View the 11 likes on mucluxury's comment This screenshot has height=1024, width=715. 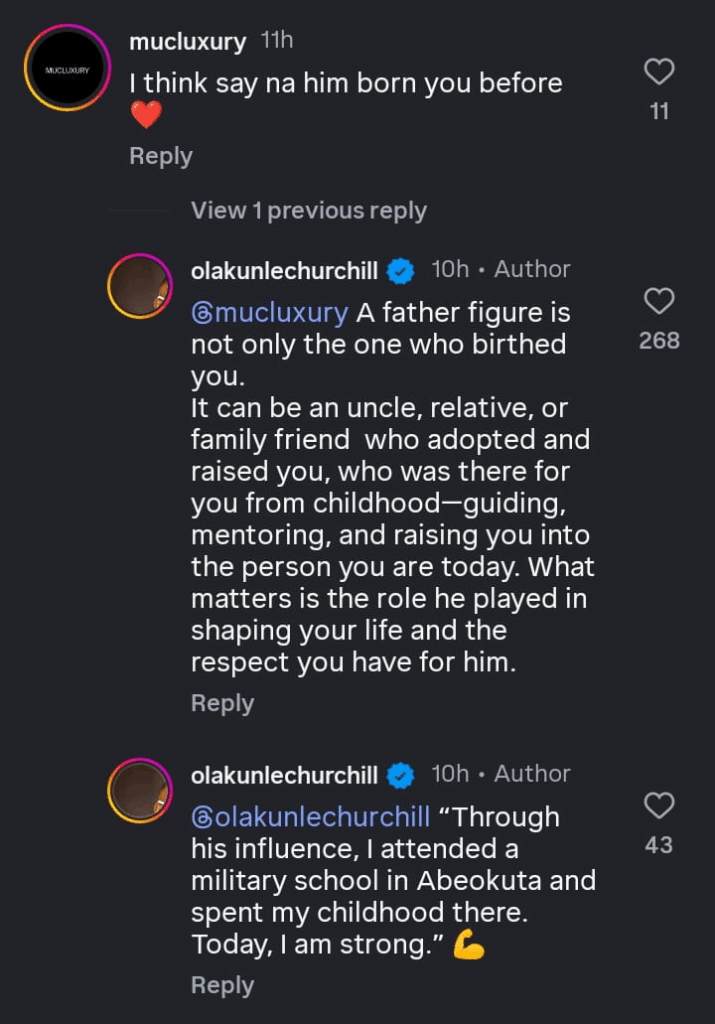[x=659, y=112]
